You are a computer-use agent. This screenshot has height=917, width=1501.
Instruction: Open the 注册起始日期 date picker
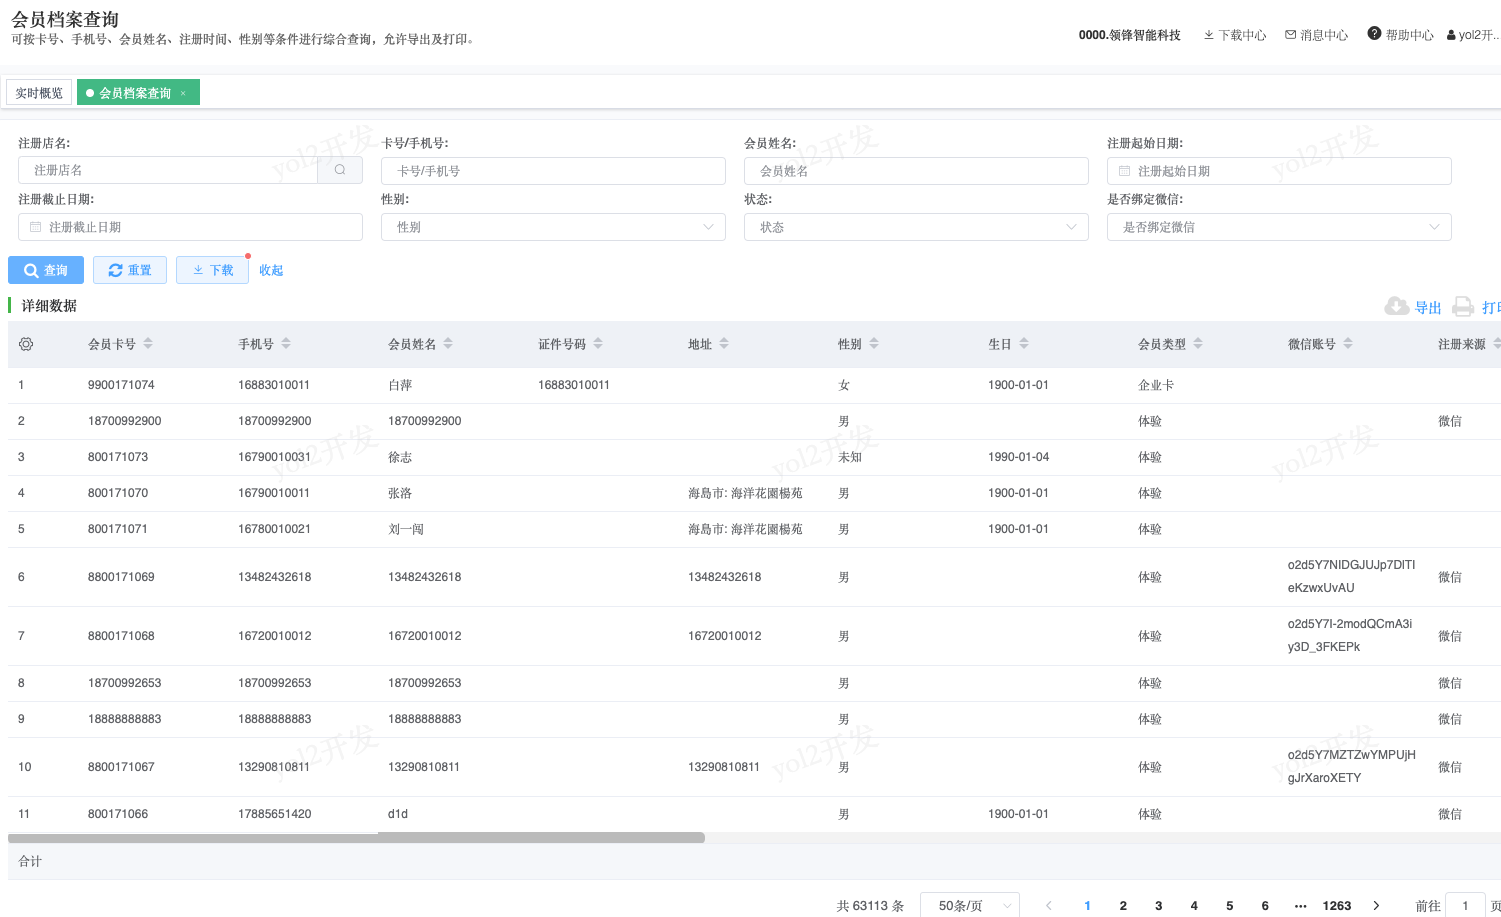[x=1279, y=171]
